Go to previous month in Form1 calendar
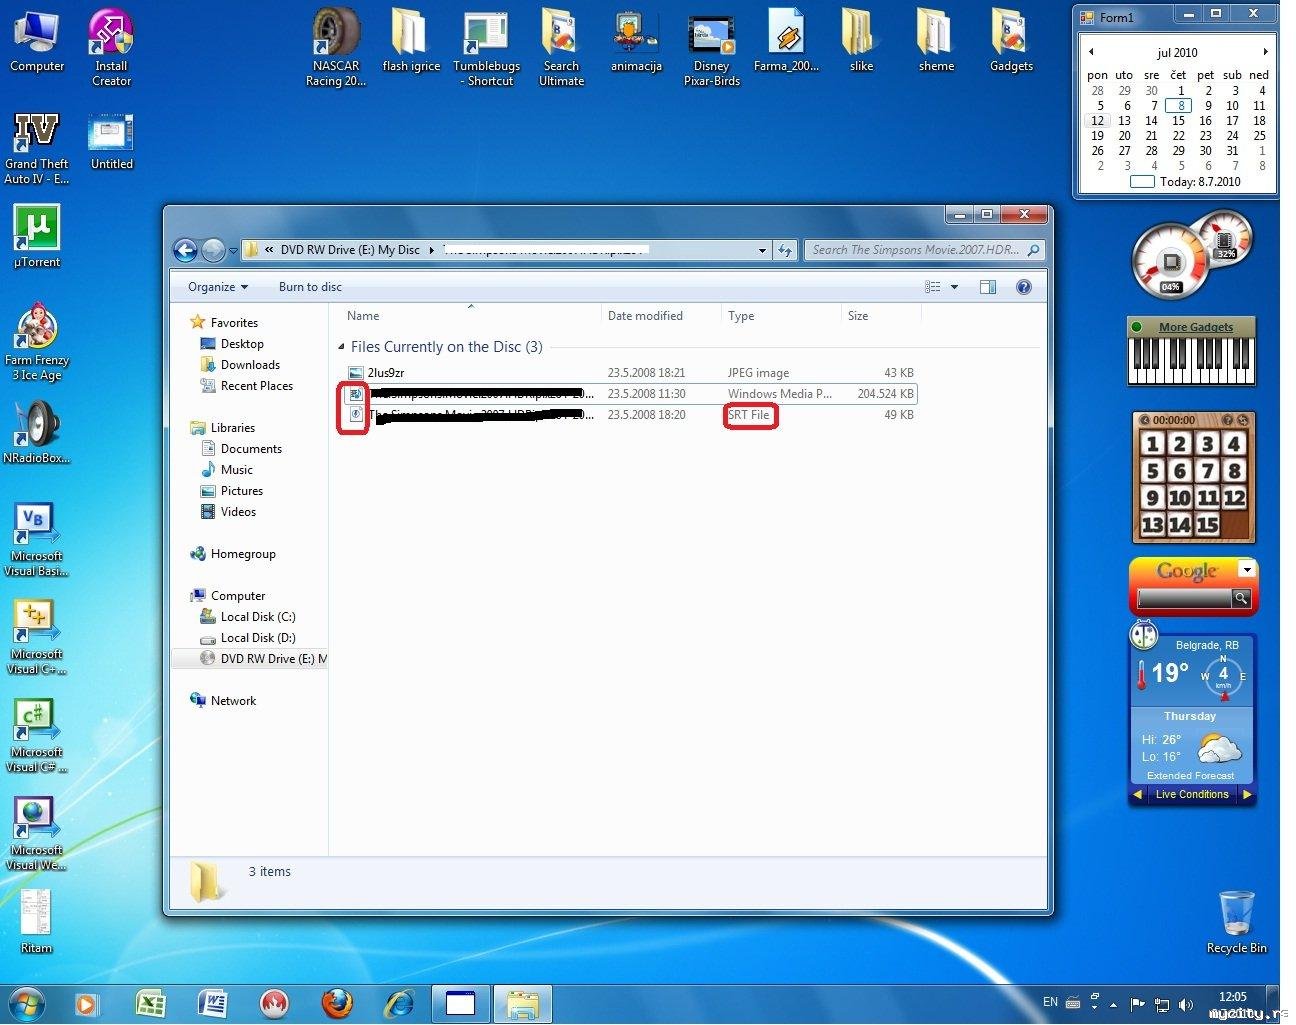This screenshot has height=1025, width=1296. click(1091, 52)
